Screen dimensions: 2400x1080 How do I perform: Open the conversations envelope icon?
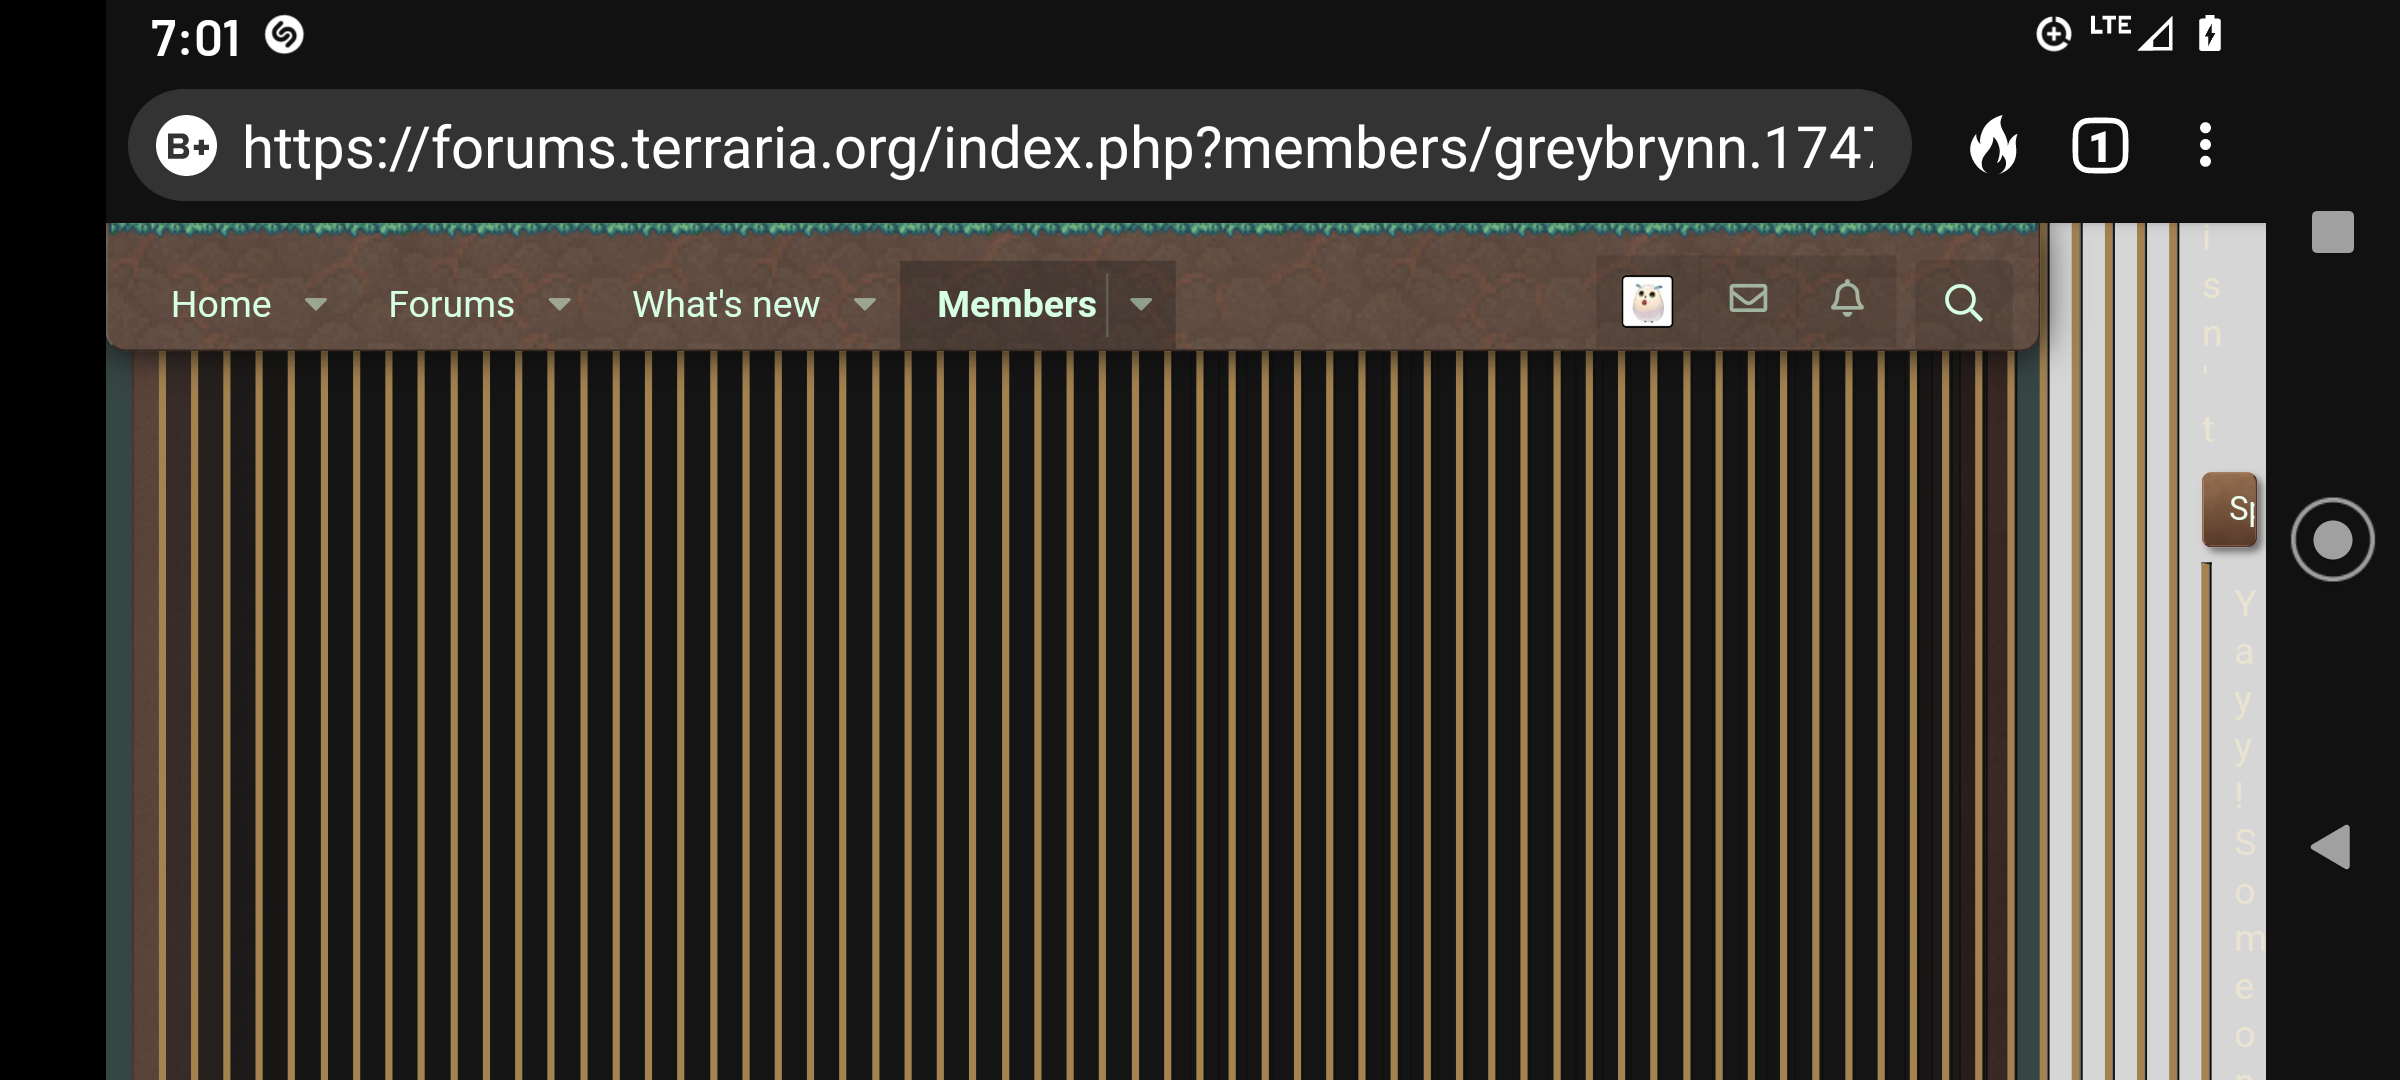coord(1748,298)
